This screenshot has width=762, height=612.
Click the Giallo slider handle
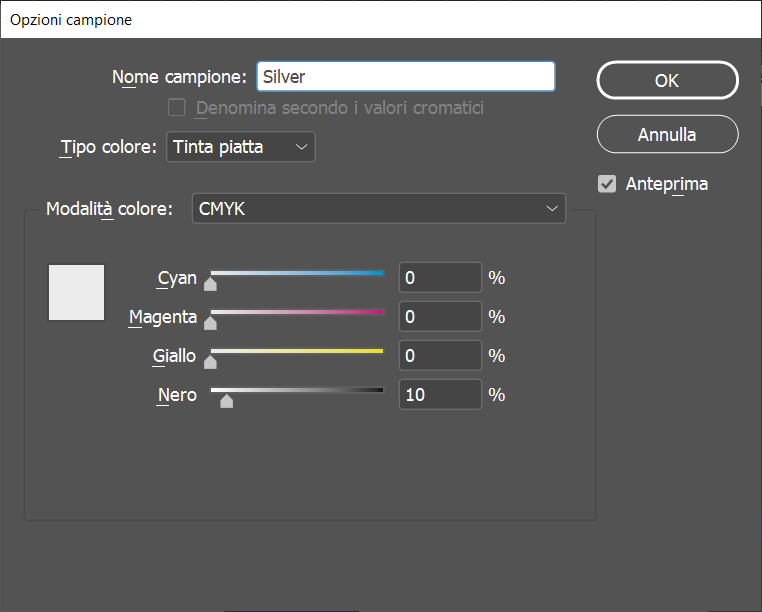(x=210, y=362)
